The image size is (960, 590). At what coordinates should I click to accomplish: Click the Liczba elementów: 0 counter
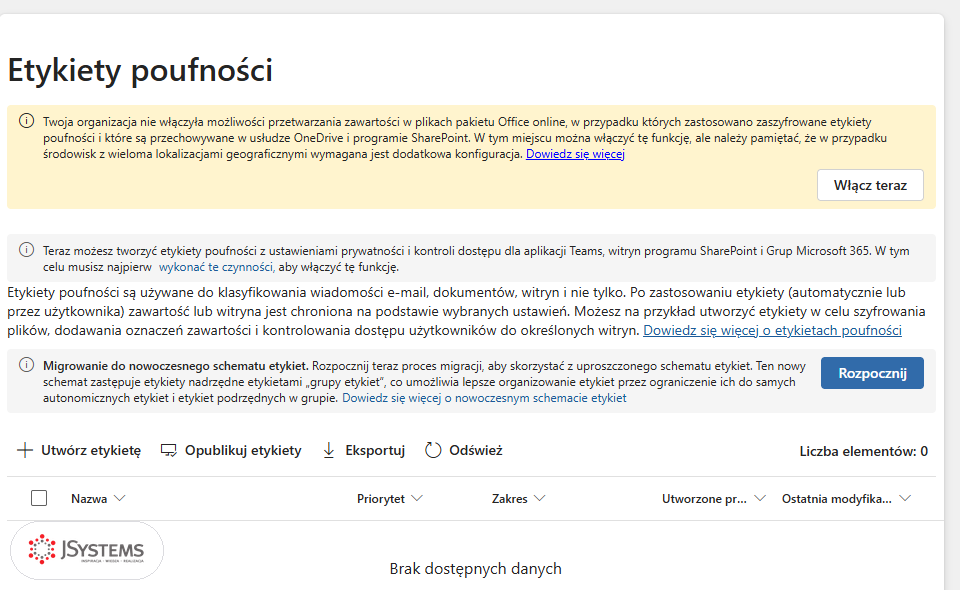(x=863, y=451)
